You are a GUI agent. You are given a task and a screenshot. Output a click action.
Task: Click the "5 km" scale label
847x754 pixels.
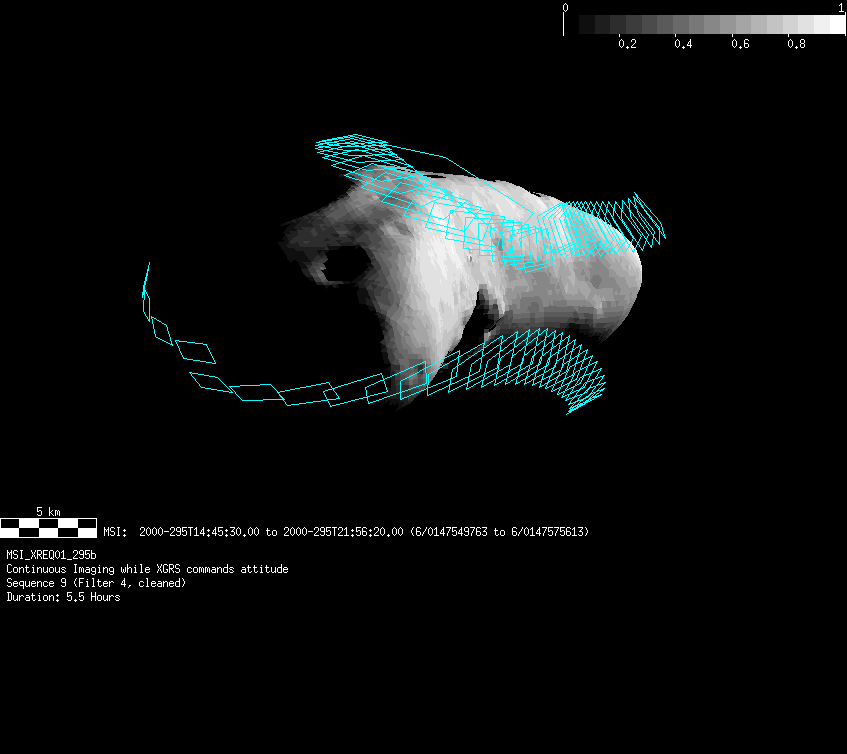pyautogui.click(x=48, y=512)
